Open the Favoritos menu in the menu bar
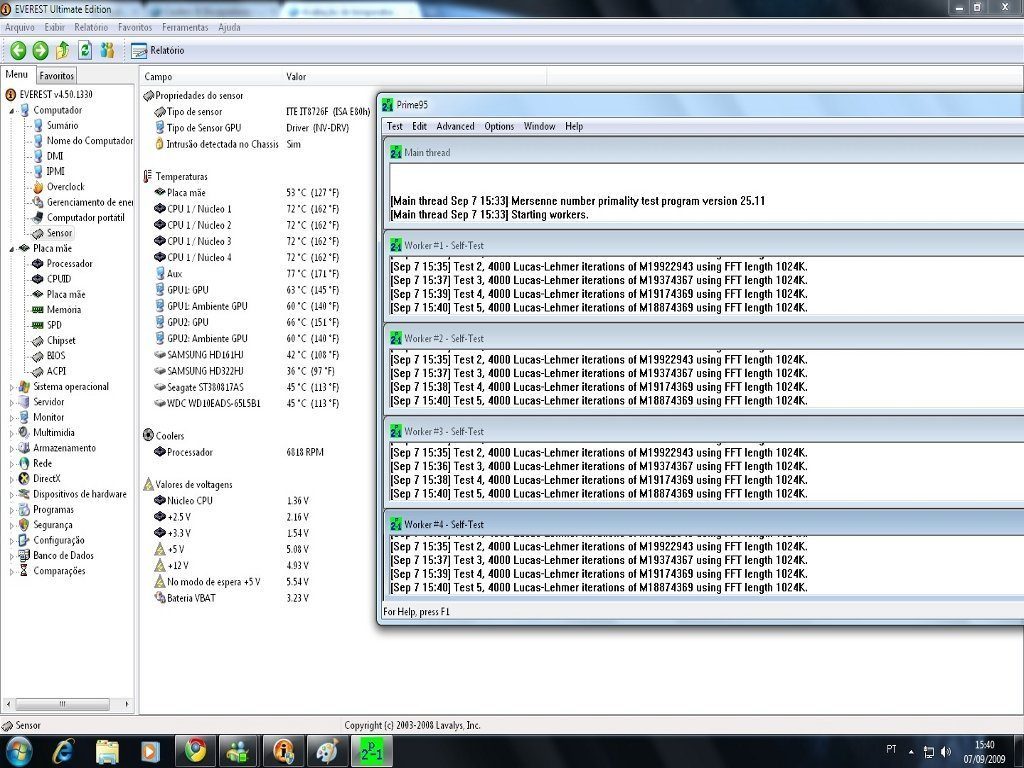This screenshot has height=768, width=1024. point(135,27)
